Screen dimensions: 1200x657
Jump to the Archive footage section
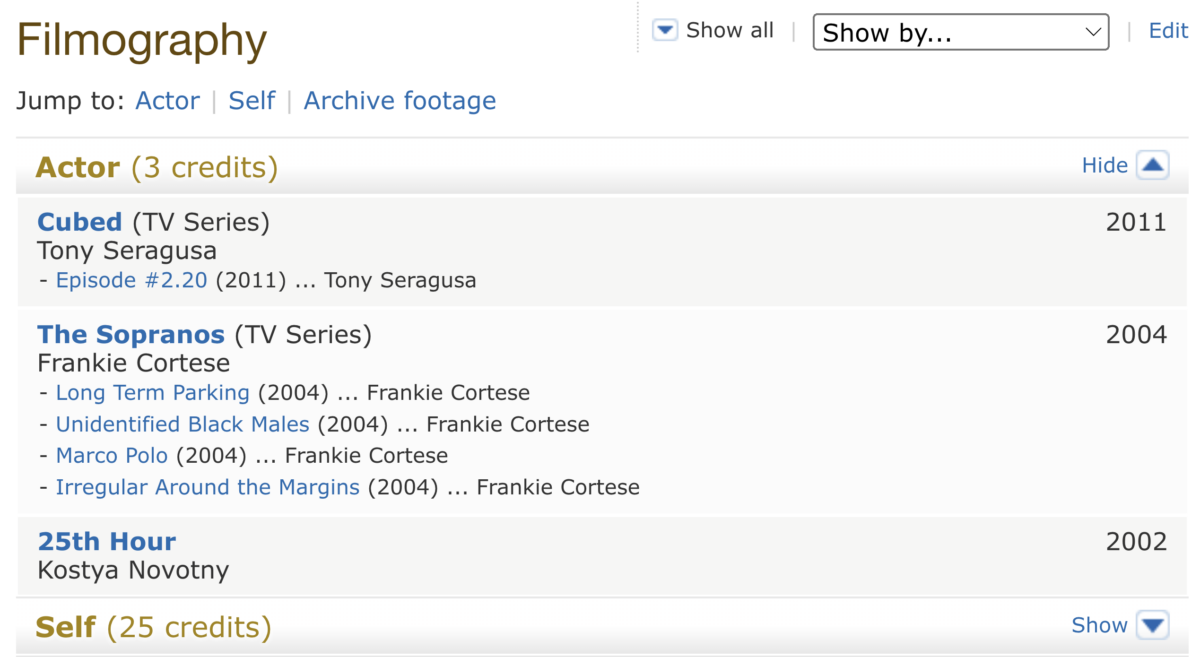tap(400, 101)
